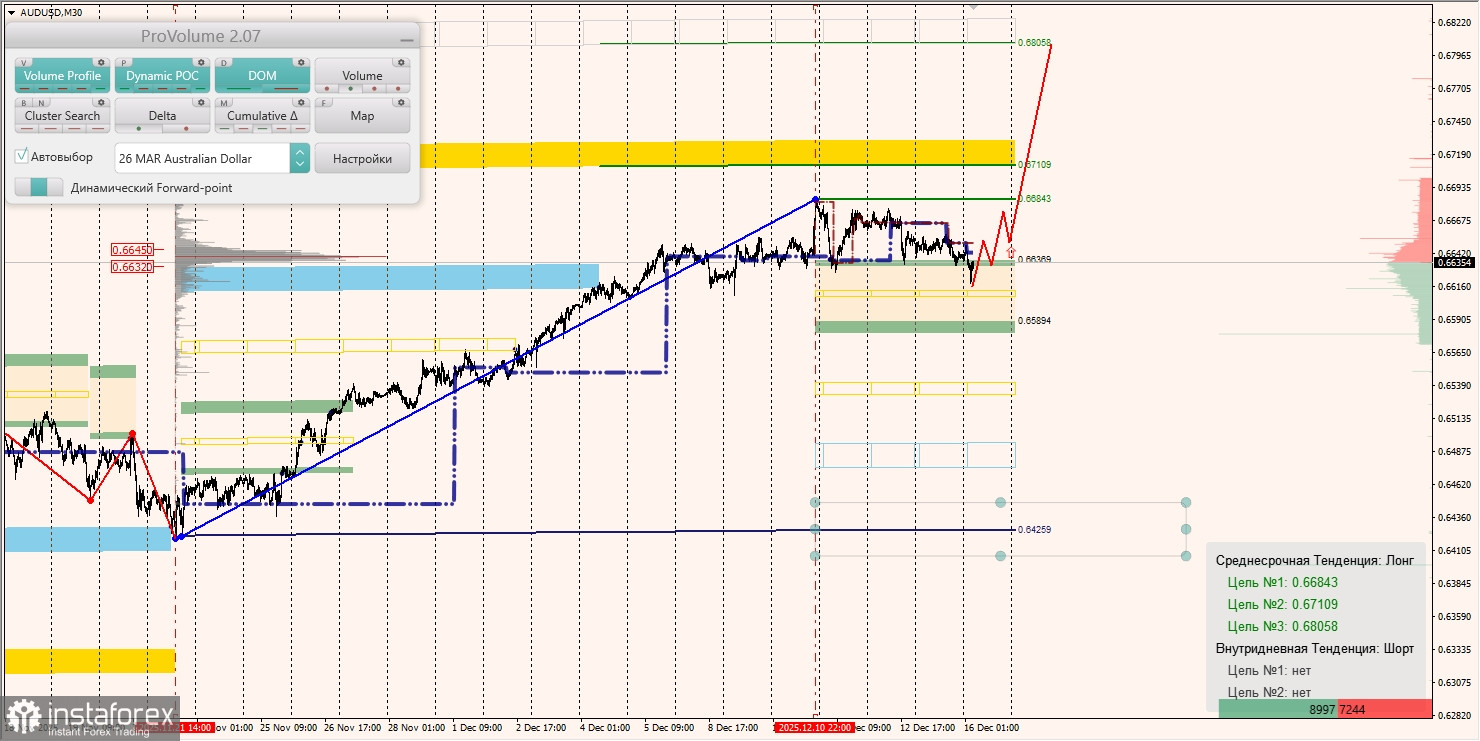The width and height of the screenshot is (1480, 741).
Task: Toggle the Автовыбор checkbox
Action: 21,156
